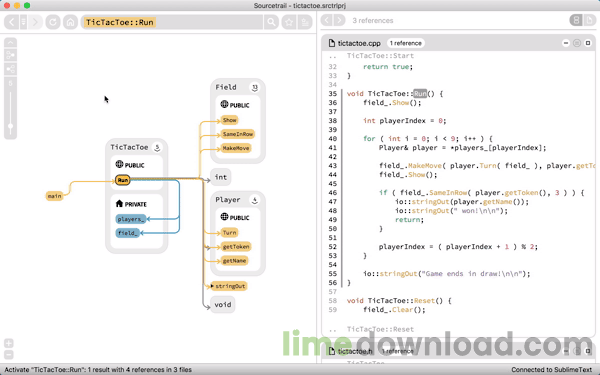600x375 pixels.
Task: Expand hidden members of Player class
Action: (254, 200)
